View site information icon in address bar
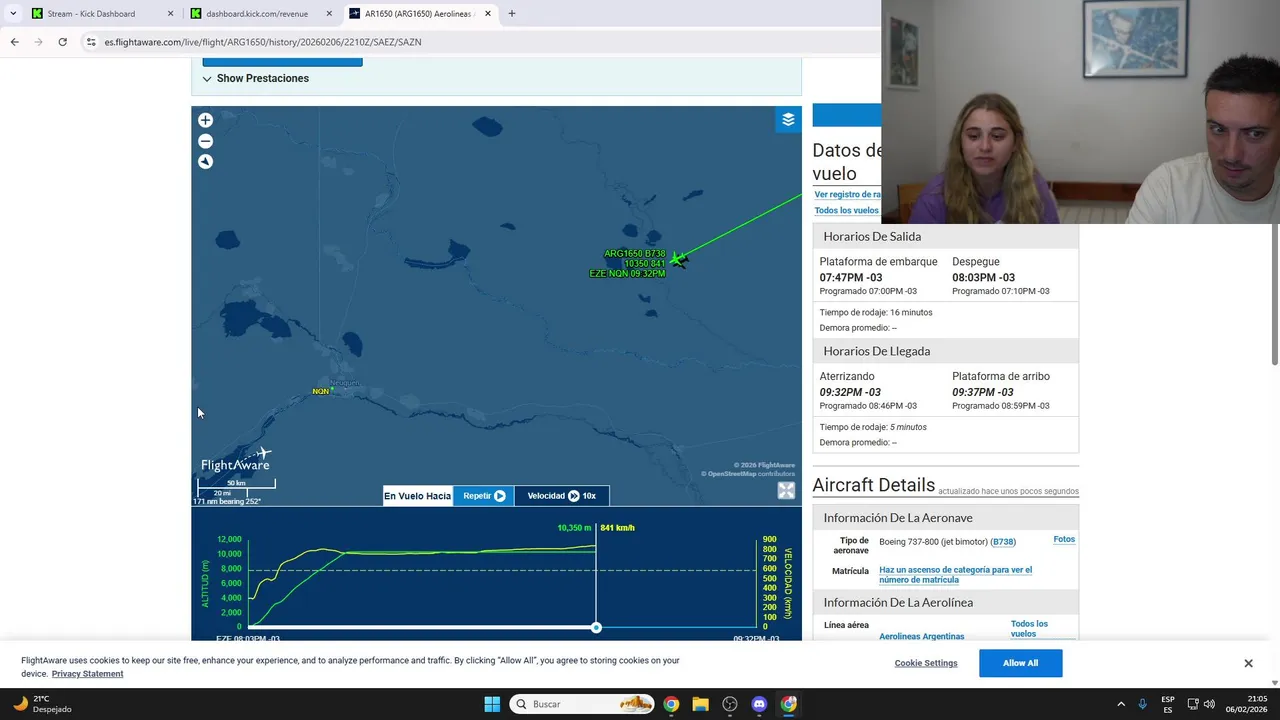Screen dimensions: 1280x720 (91, 42)
